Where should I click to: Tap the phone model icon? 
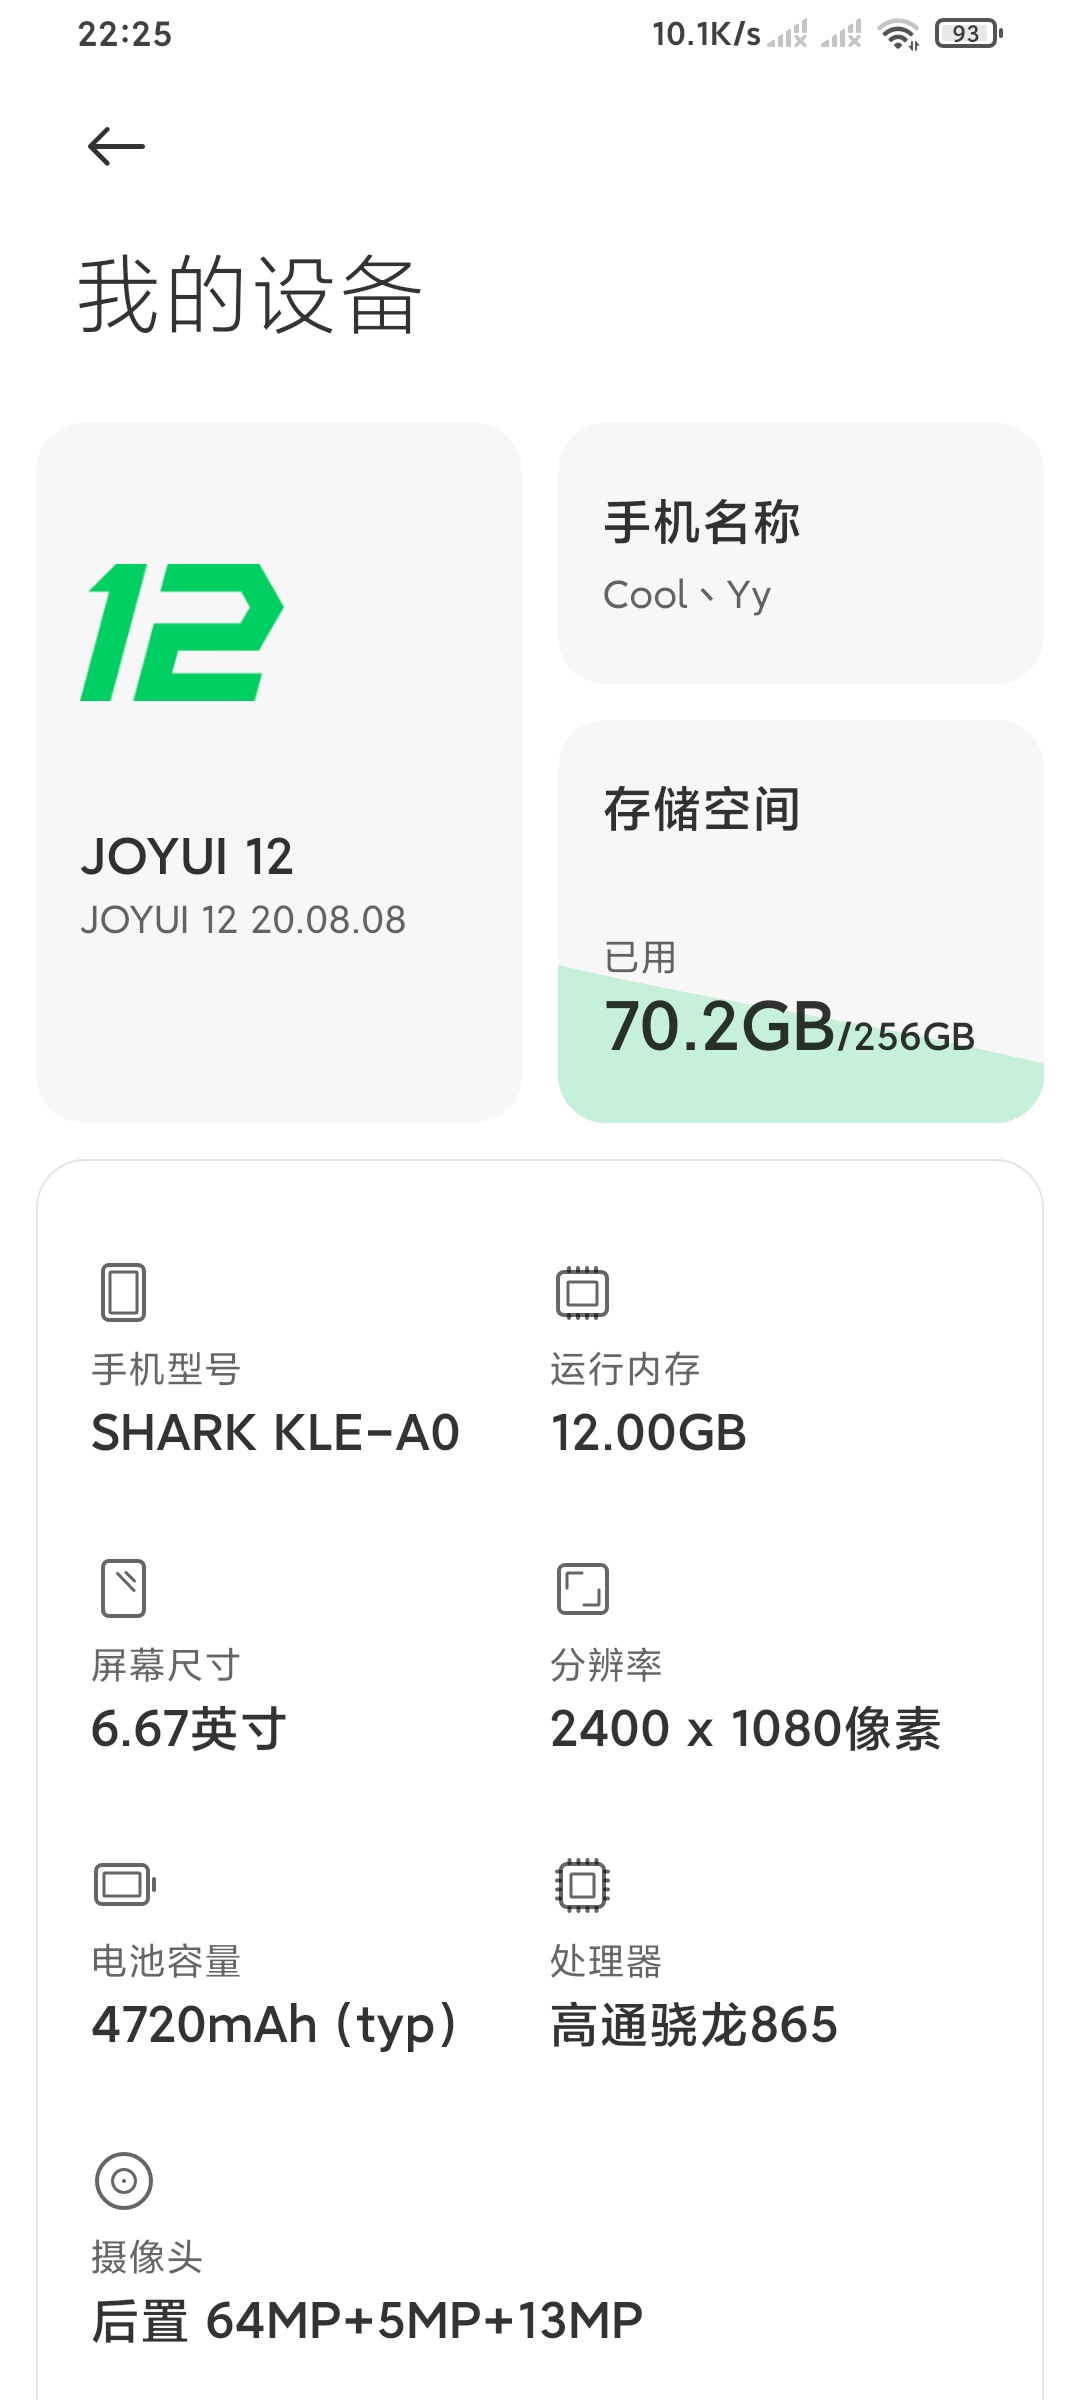(x=124, y=1292)
